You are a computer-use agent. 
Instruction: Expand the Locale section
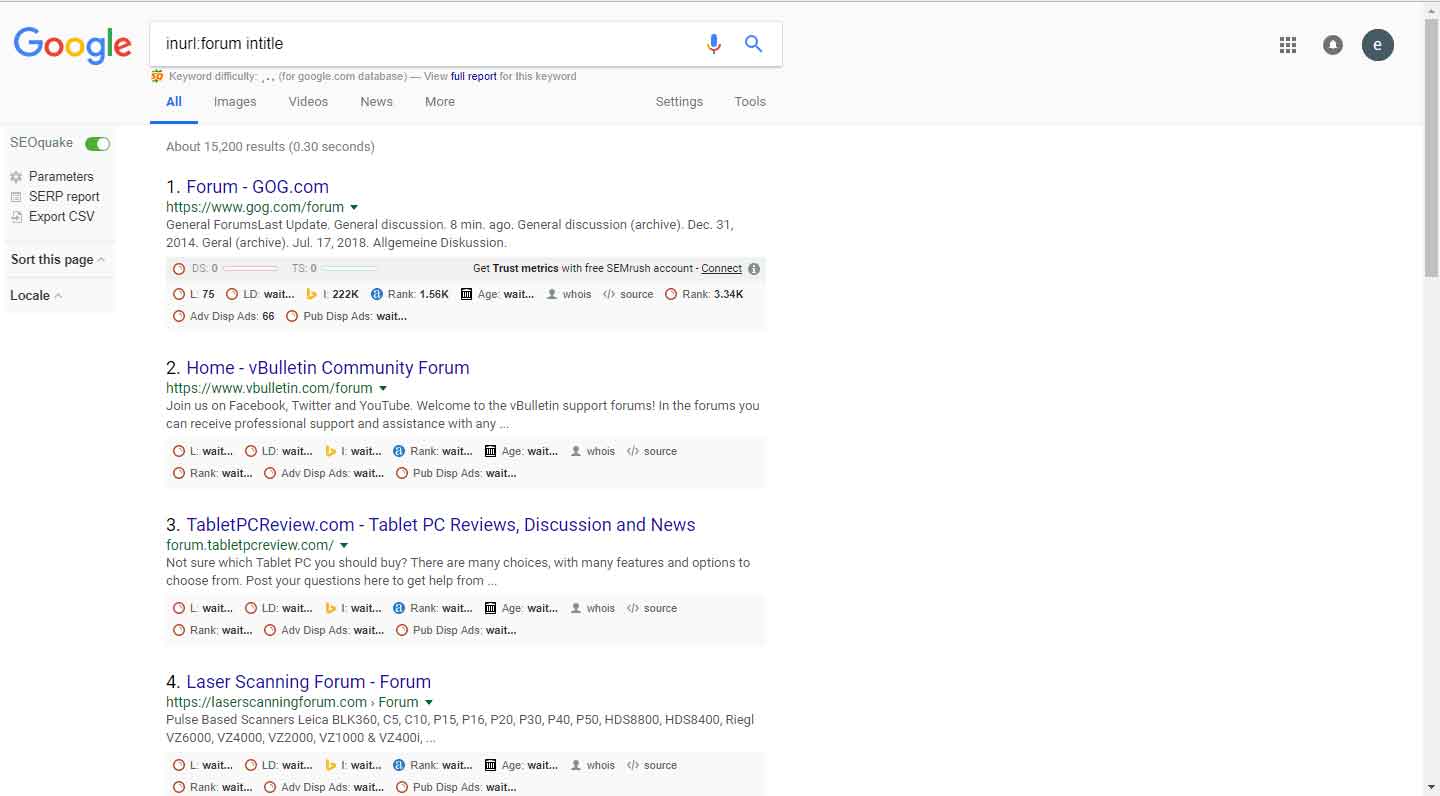tap(36, 296)
